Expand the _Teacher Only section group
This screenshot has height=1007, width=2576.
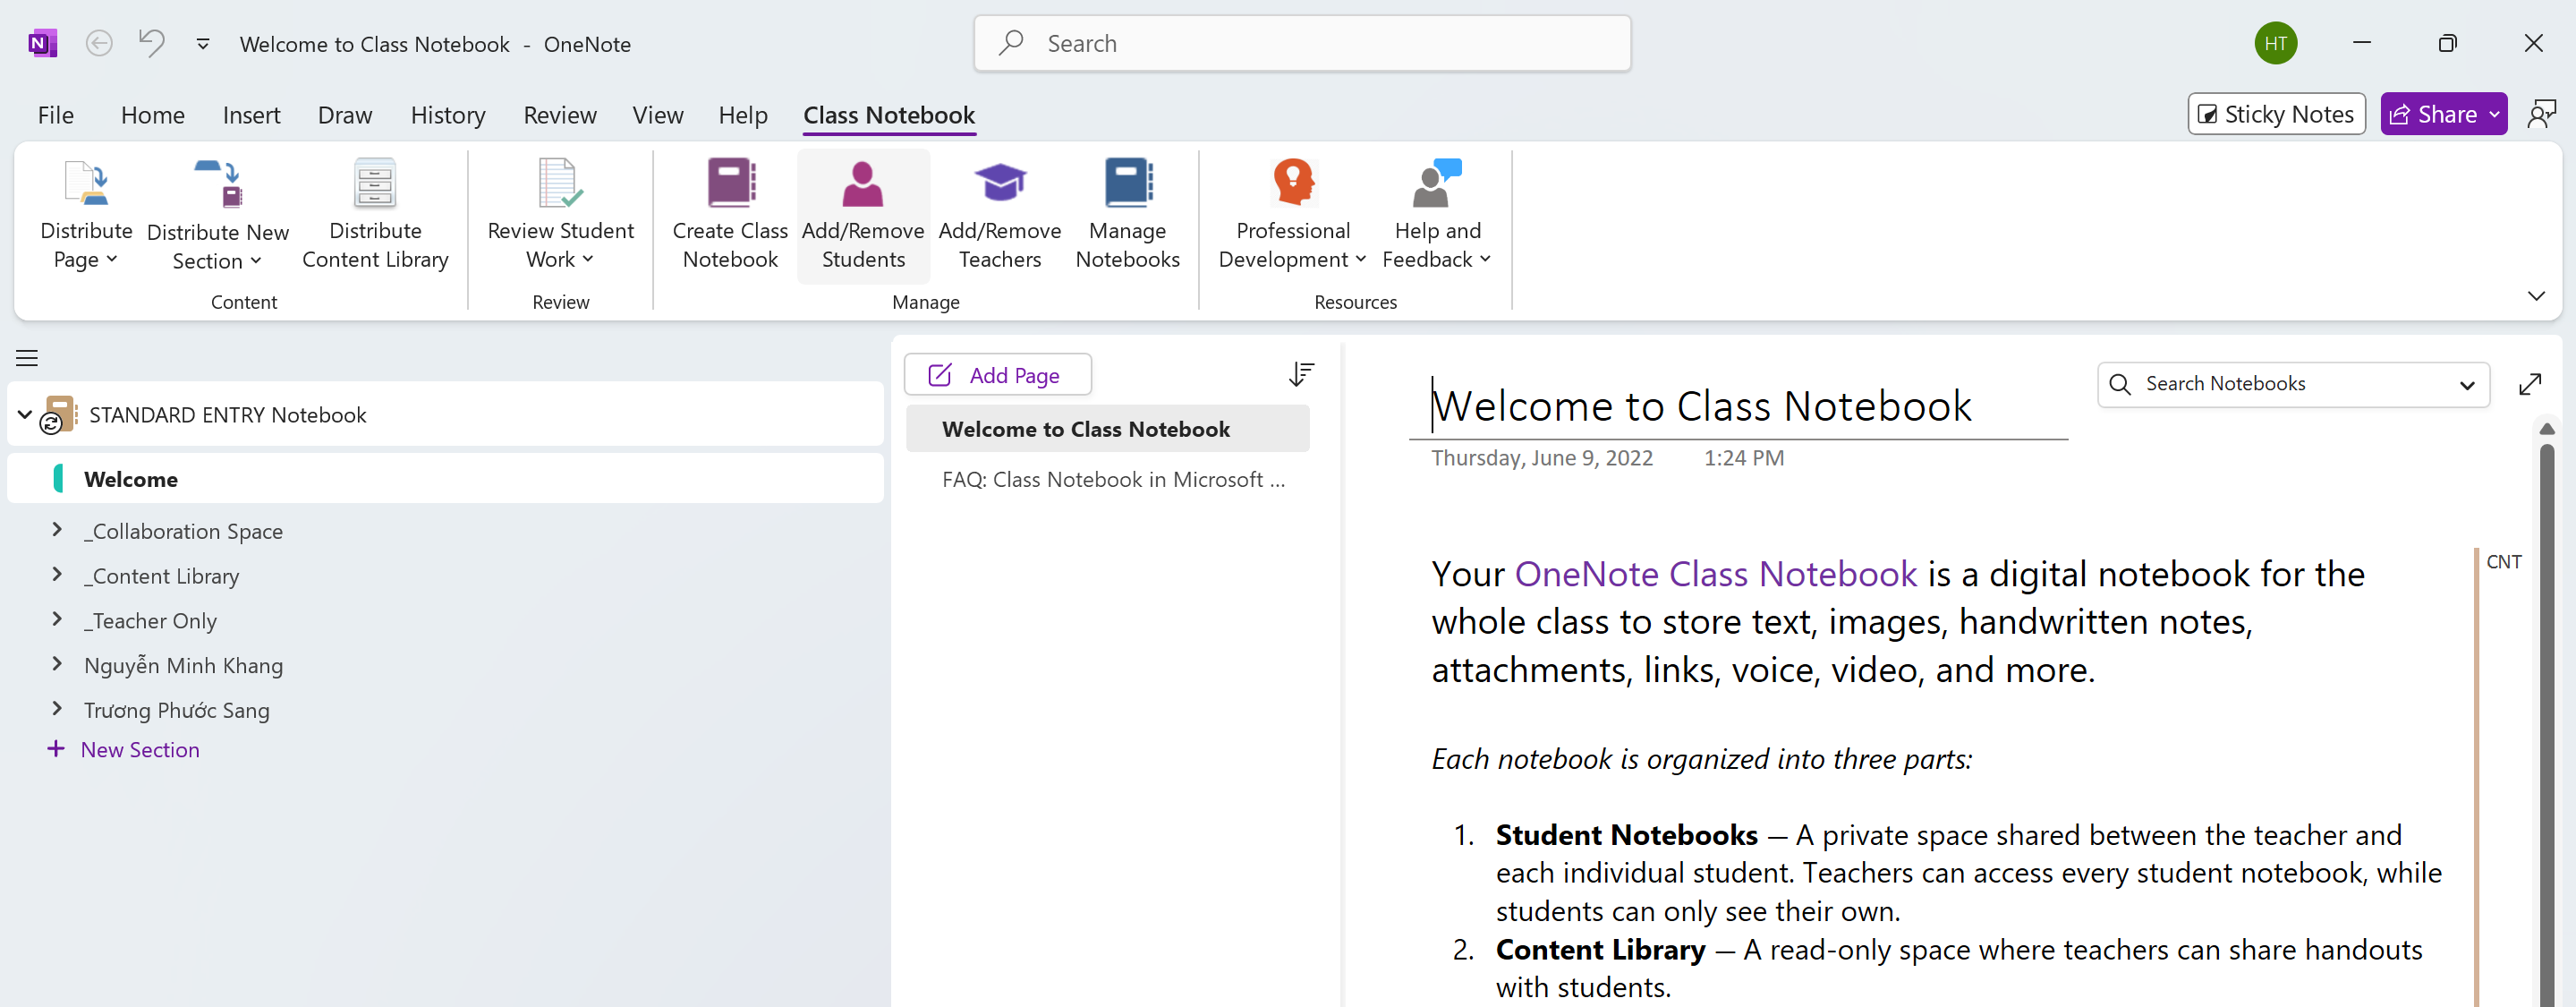[57, 620]
